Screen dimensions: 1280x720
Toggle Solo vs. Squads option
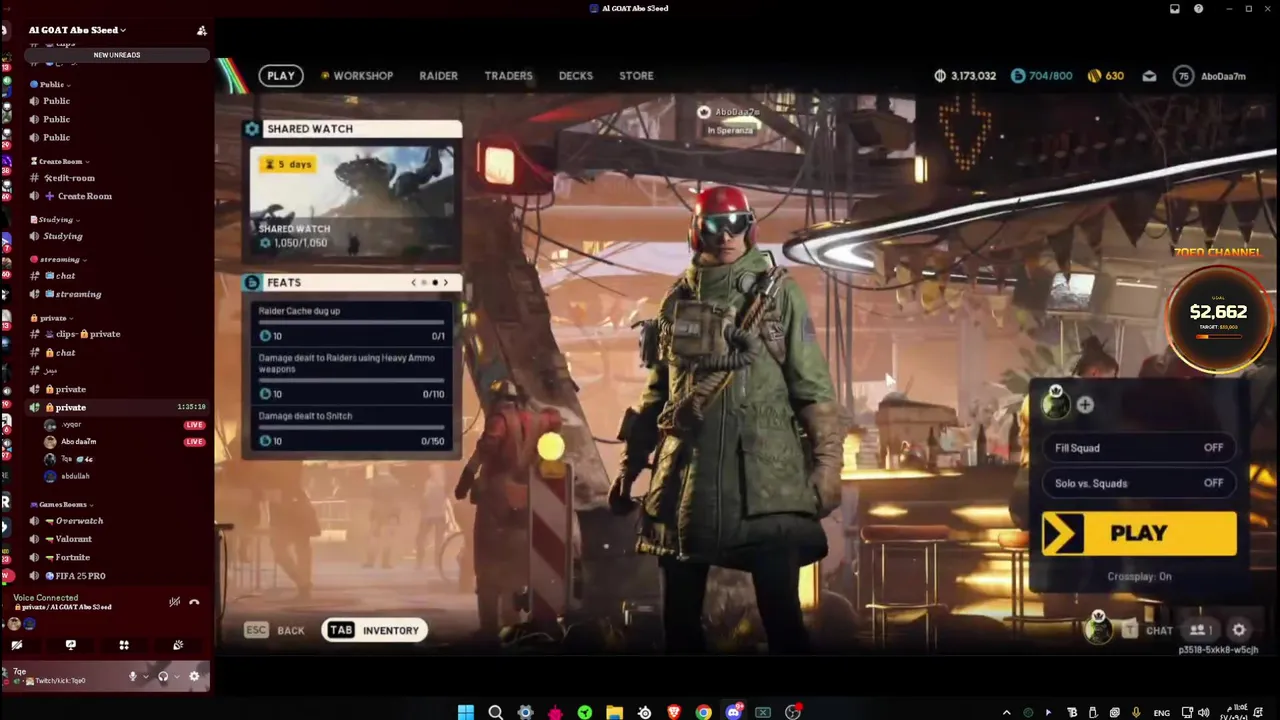[1139, 483]
